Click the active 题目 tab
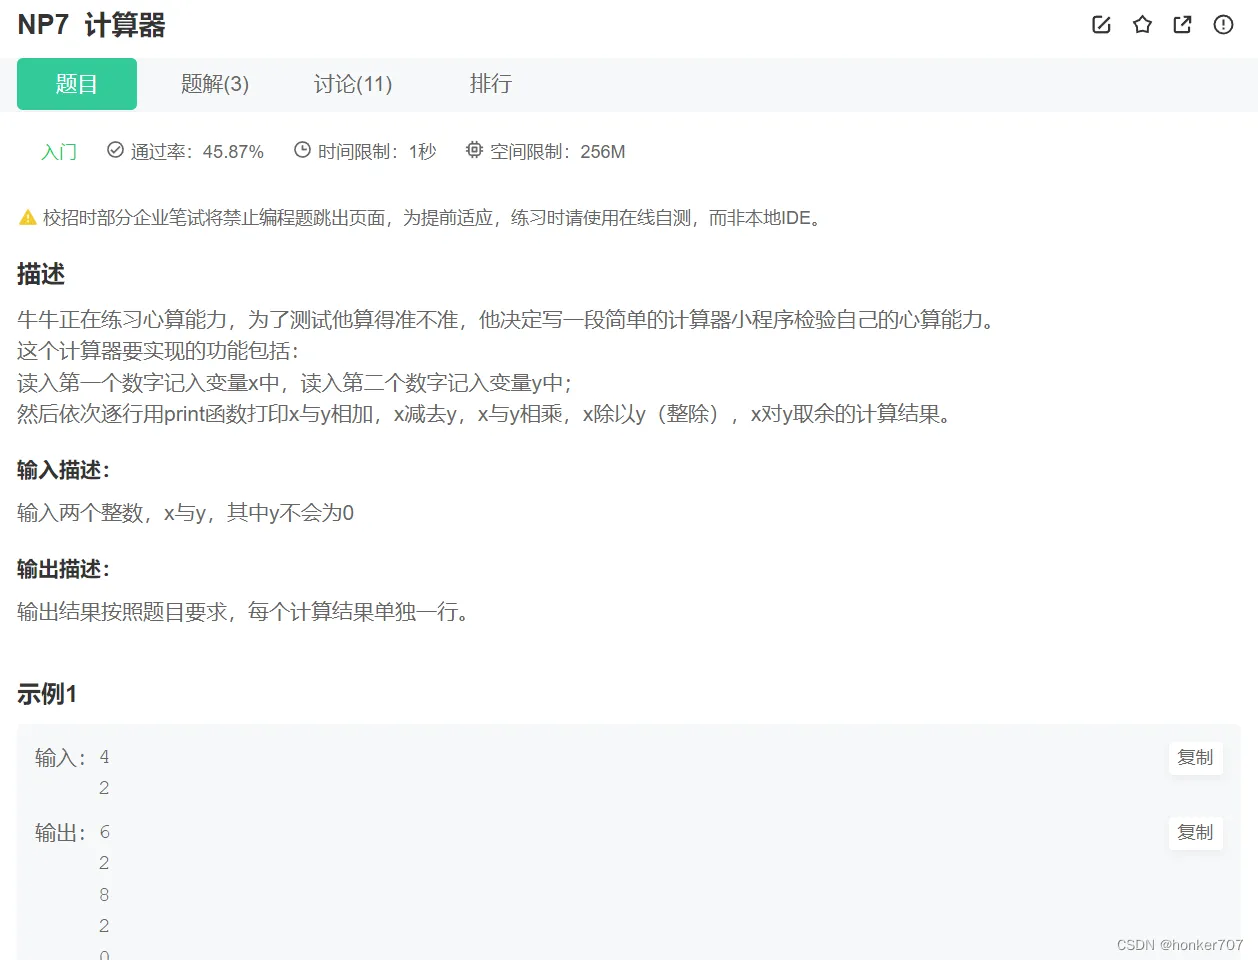 [76, 84]
